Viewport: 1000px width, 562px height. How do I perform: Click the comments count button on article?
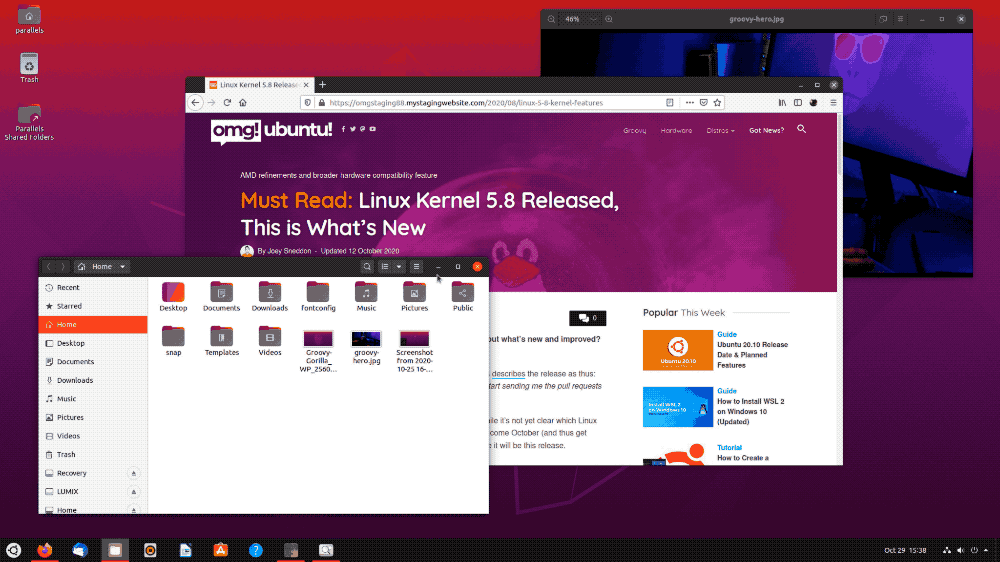(587, 318)
